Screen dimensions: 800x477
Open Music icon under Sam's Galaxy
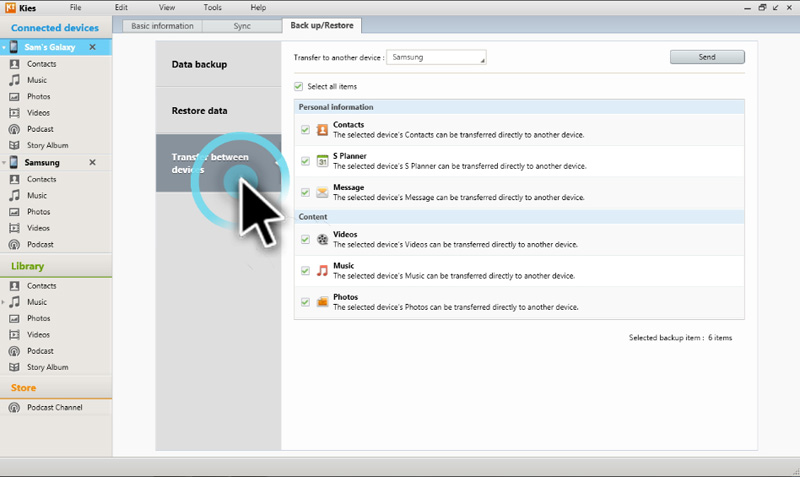click(x=14, y=80)
